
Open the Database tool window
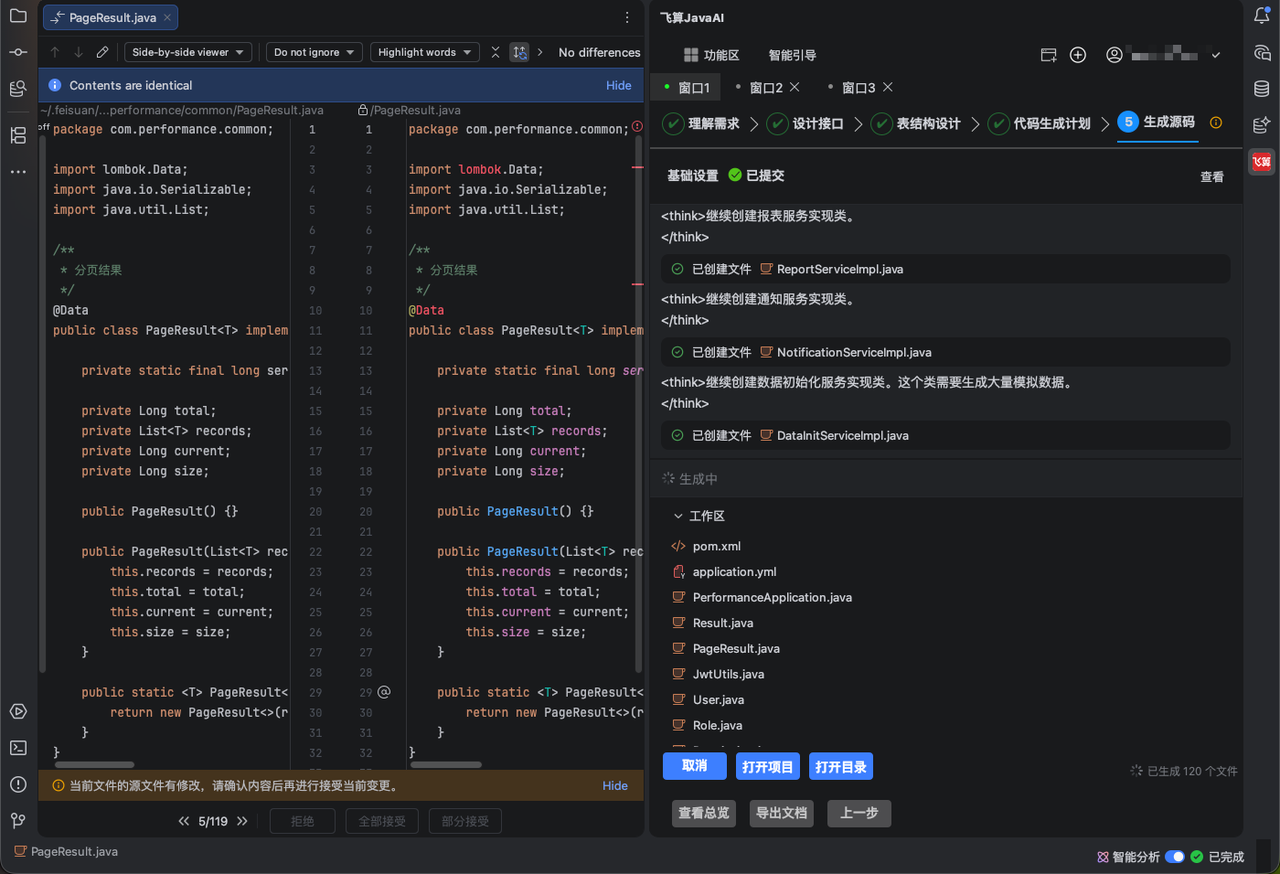[x=1262, y=89]
